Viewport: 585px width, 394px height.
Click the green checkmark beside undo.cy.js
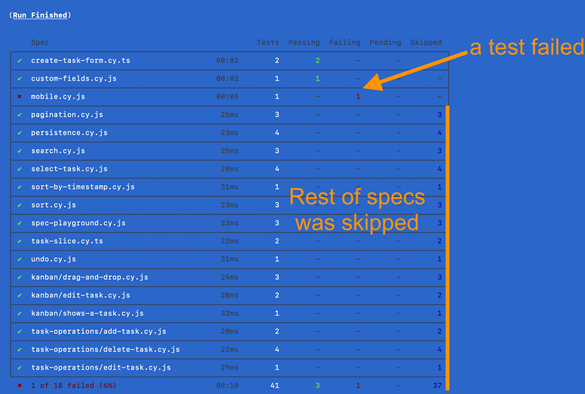click(x=19, y=259)
